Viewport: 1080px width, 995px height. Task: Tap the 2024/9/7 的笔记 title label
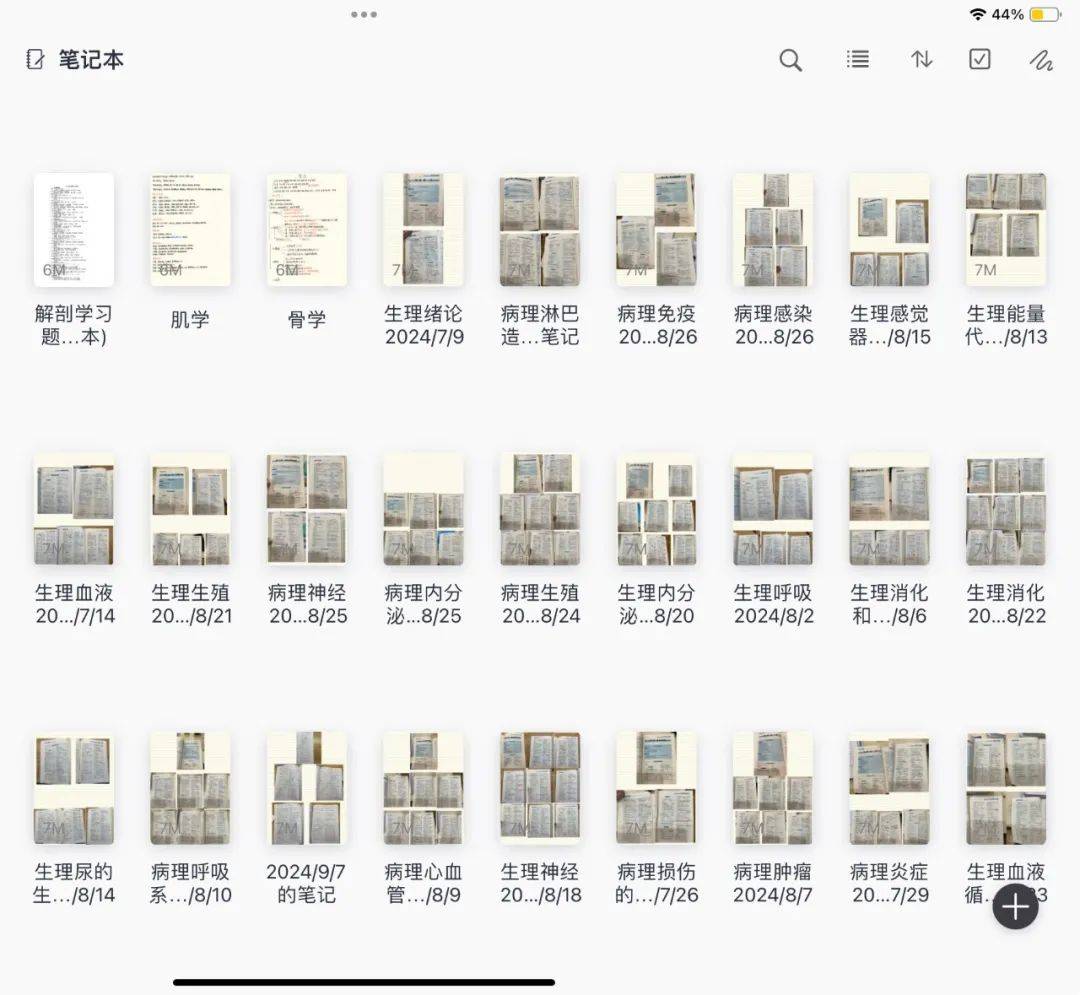point(306,883)
